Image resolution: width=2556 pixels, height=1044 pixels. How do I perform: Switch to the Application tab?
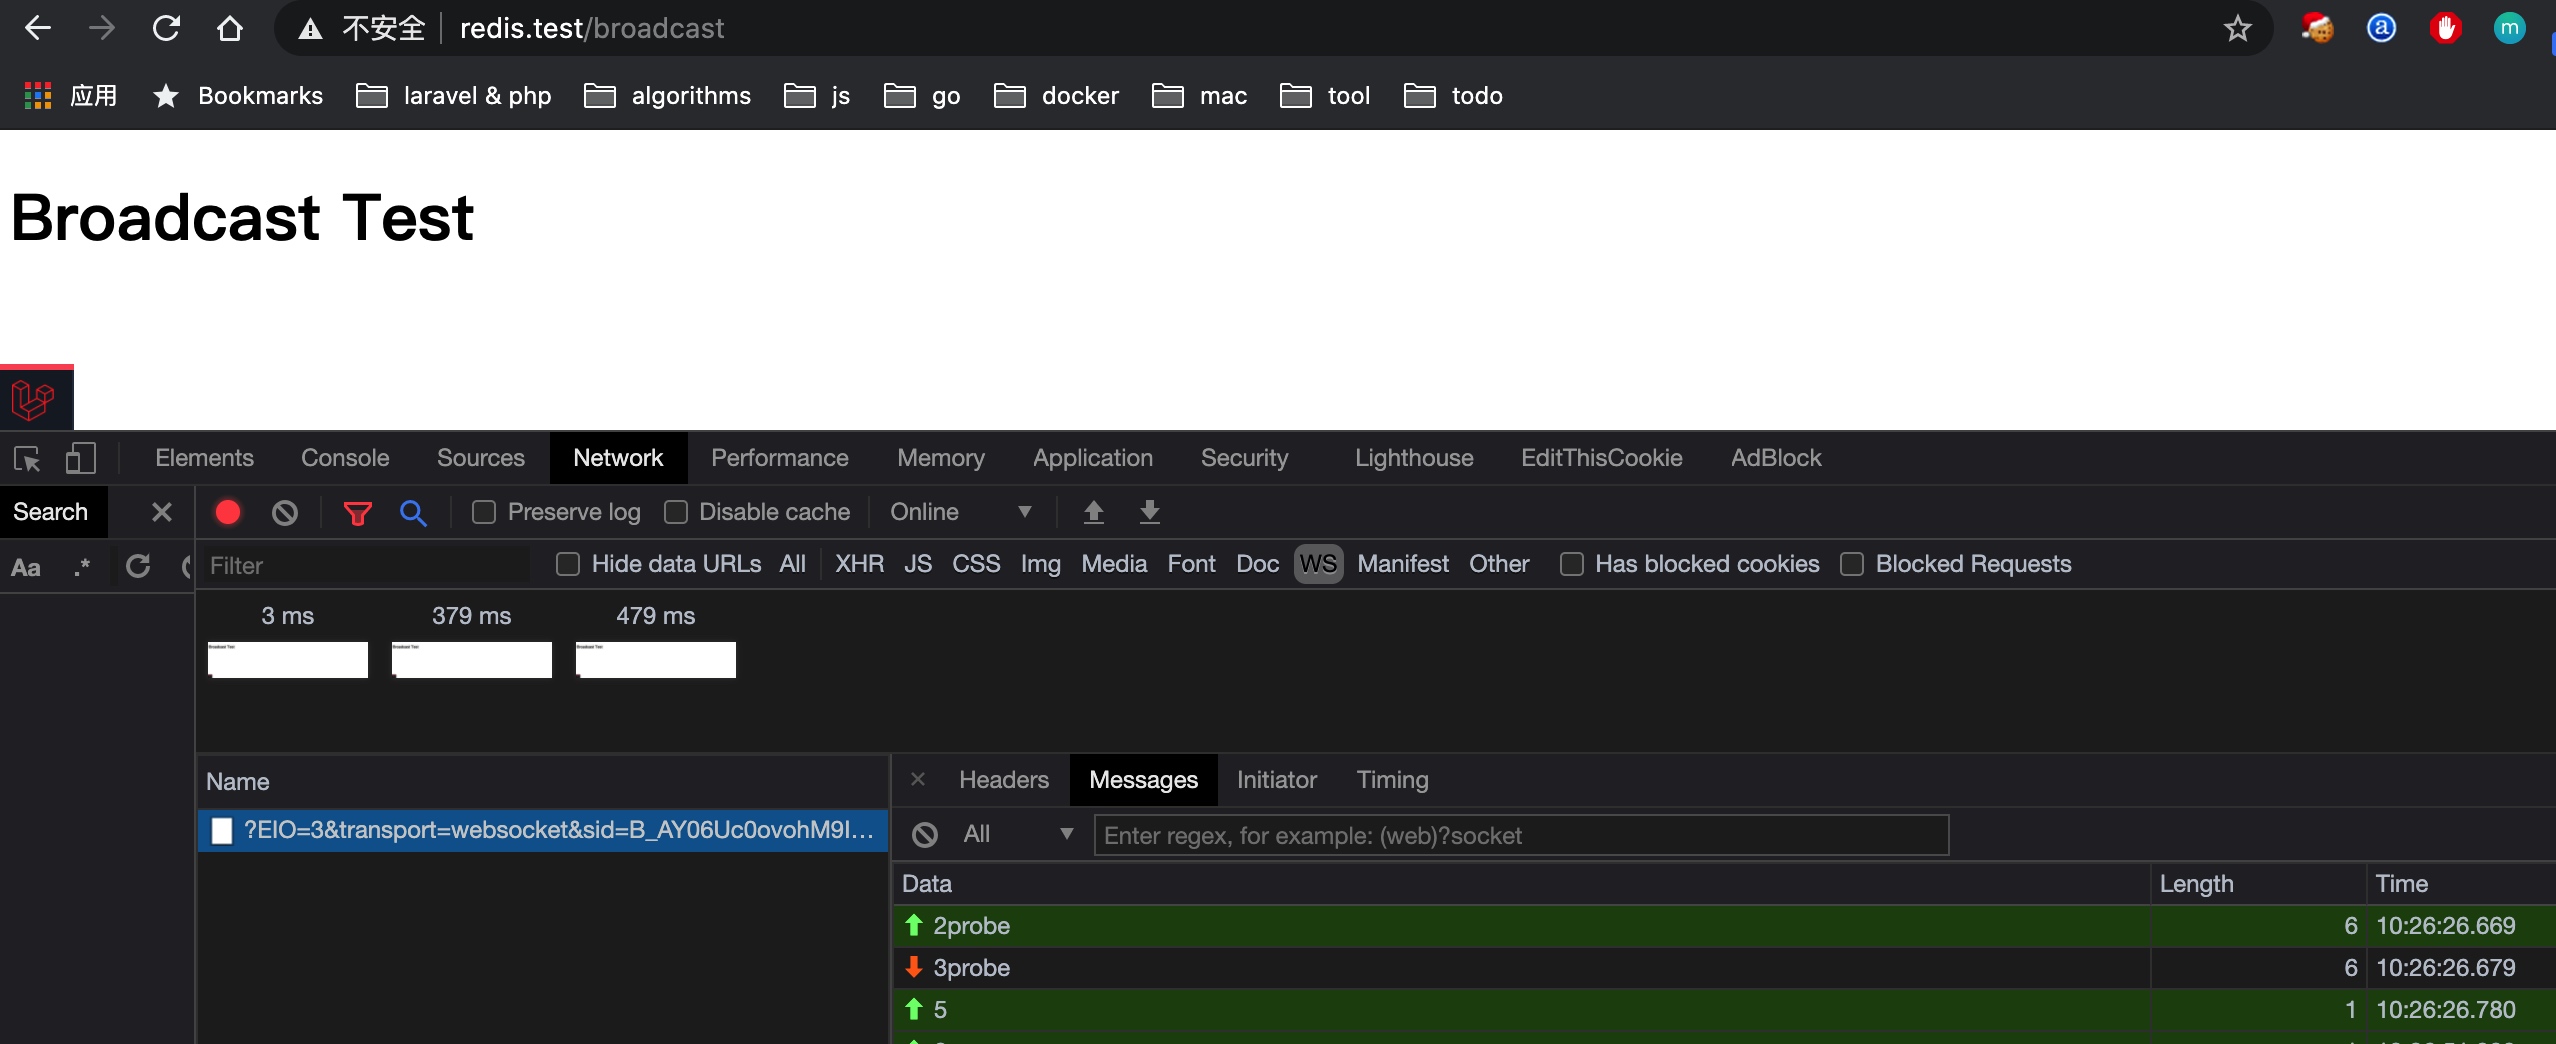click(1093, 458)
